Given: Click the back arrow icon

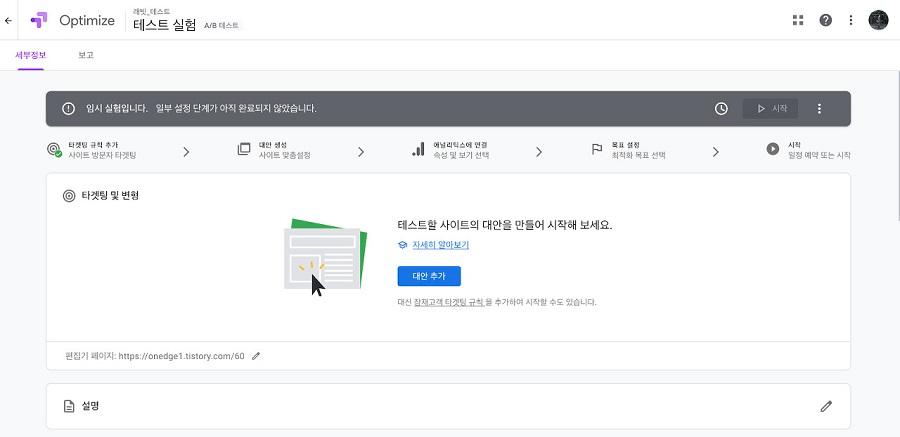Looking at the screenshot, I should pos(8,21).
